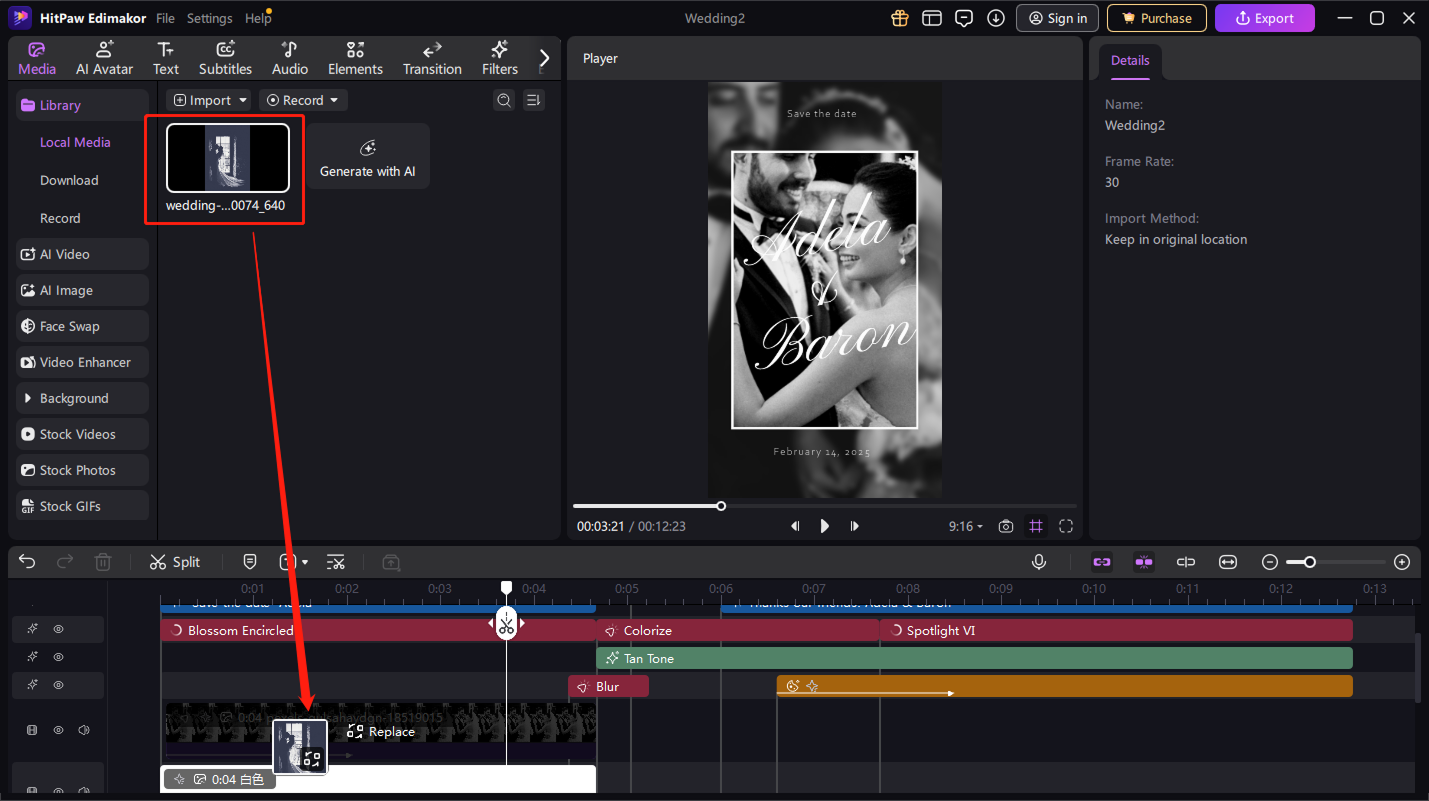Open Face Swap in the sidebar
Image resolution: width=1429 pixels, height=801 pixels.
click(x=70, y=325)
